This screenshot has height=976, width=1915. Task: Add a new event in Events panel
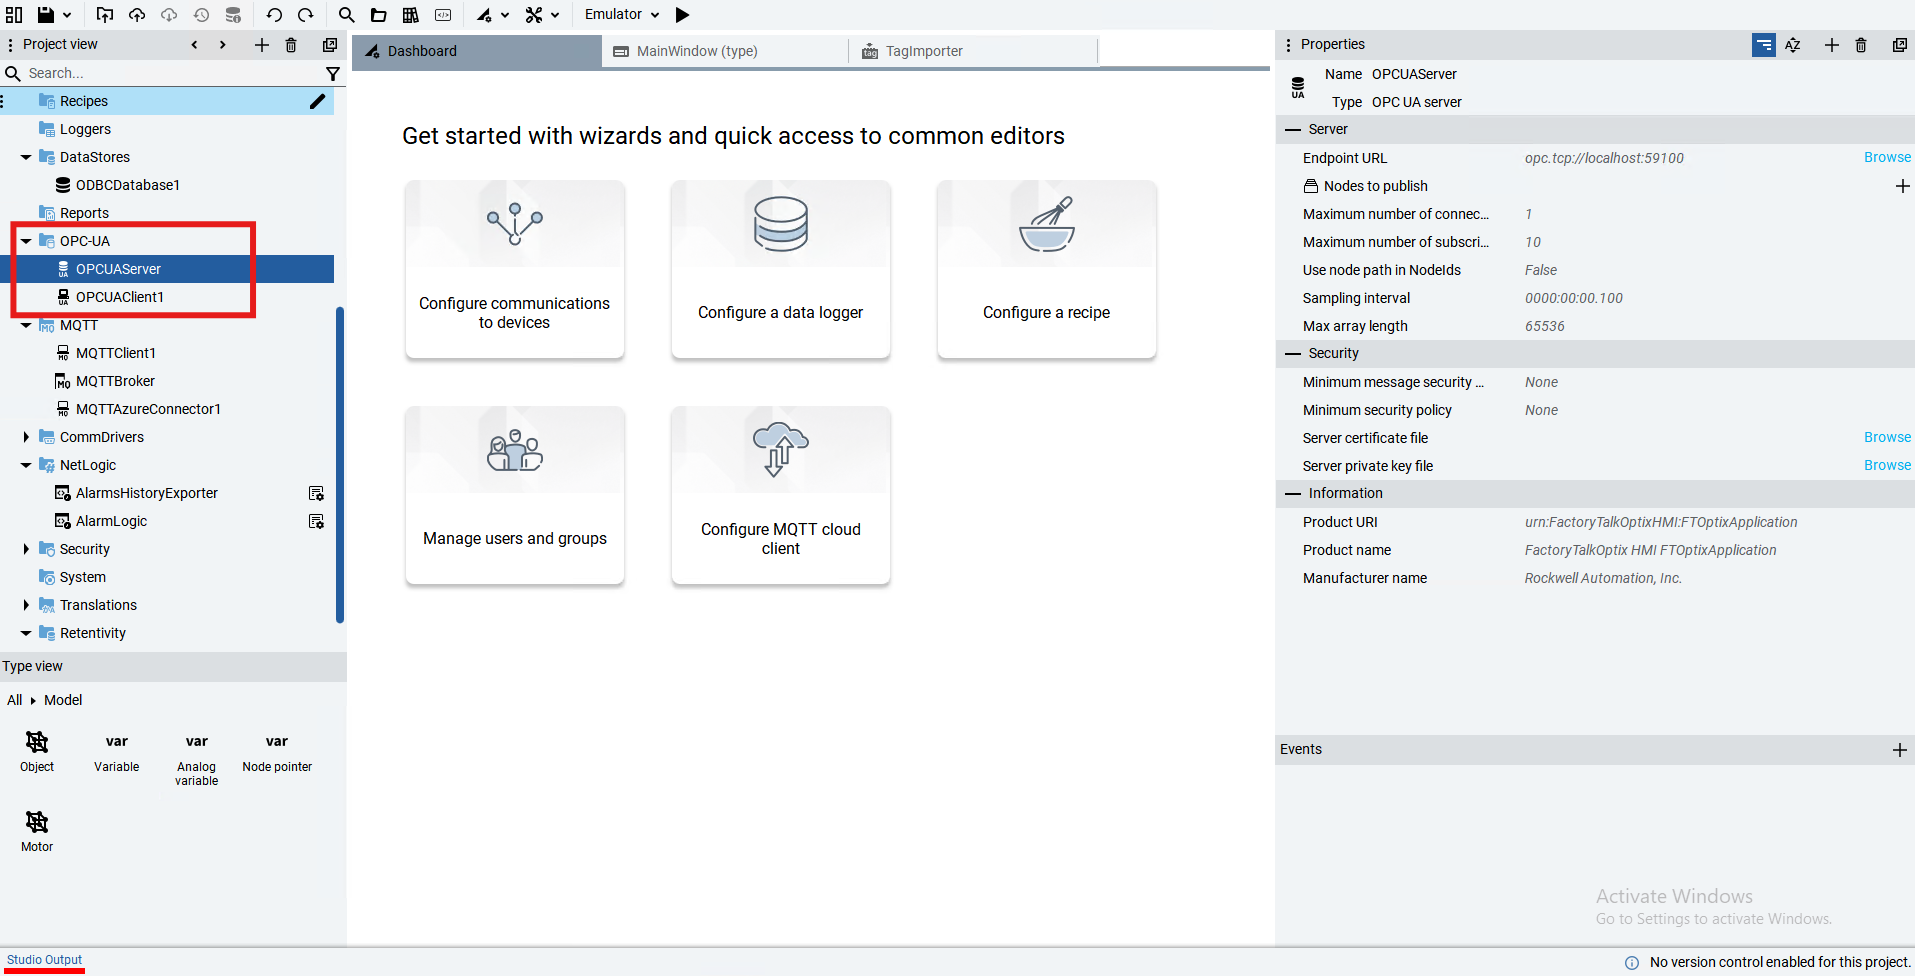(x=1899, y=750)
